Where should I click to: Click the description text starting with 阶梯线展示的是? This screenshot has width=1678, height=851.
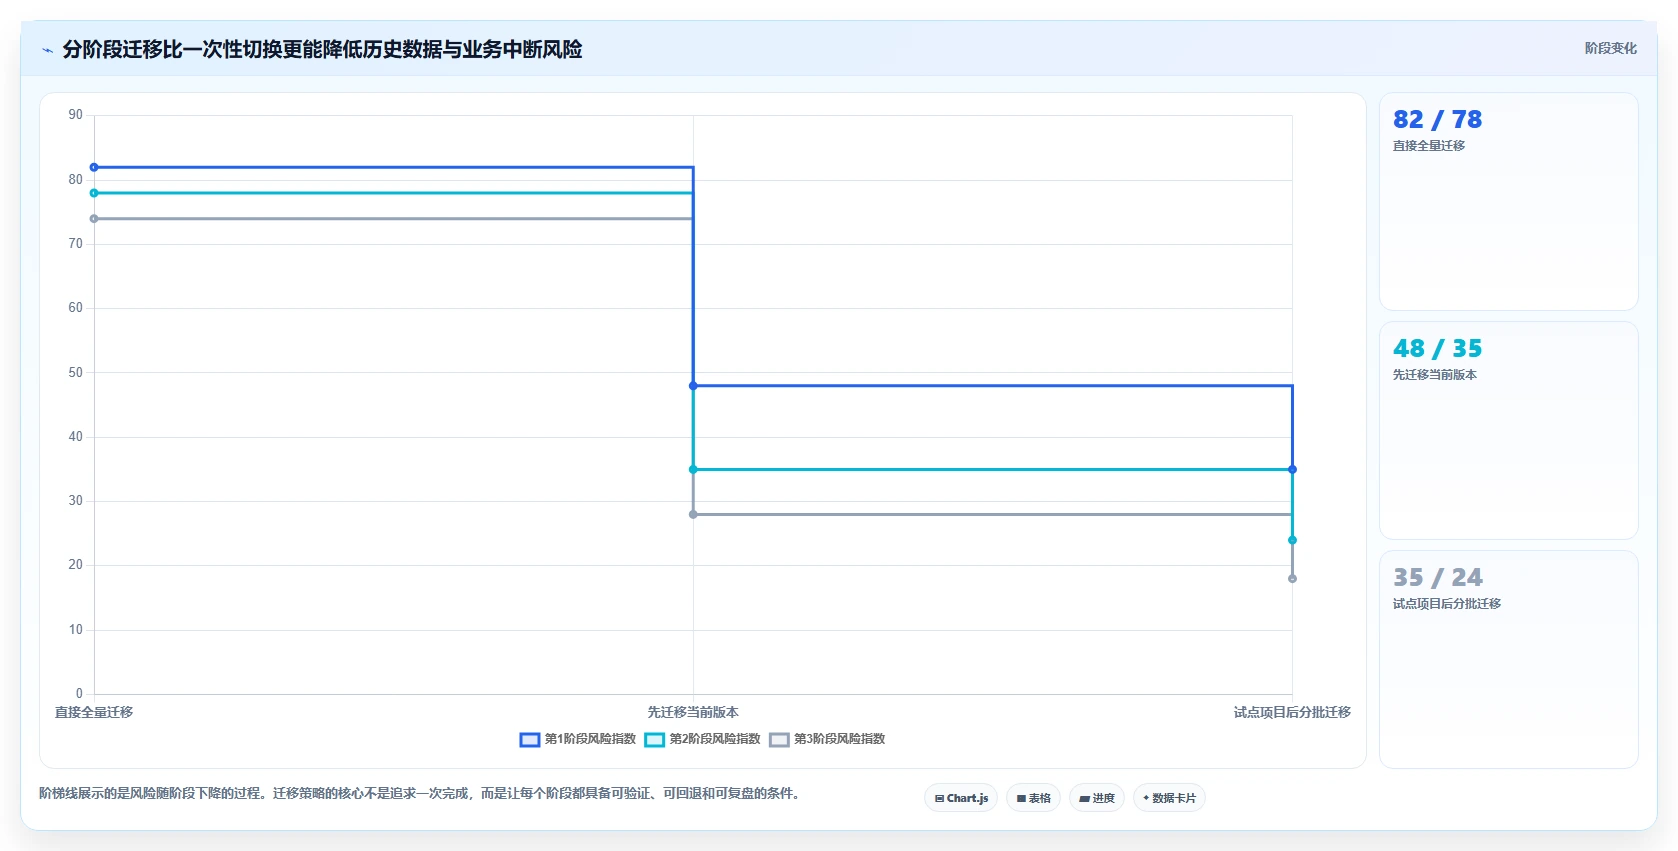(420, 793)
